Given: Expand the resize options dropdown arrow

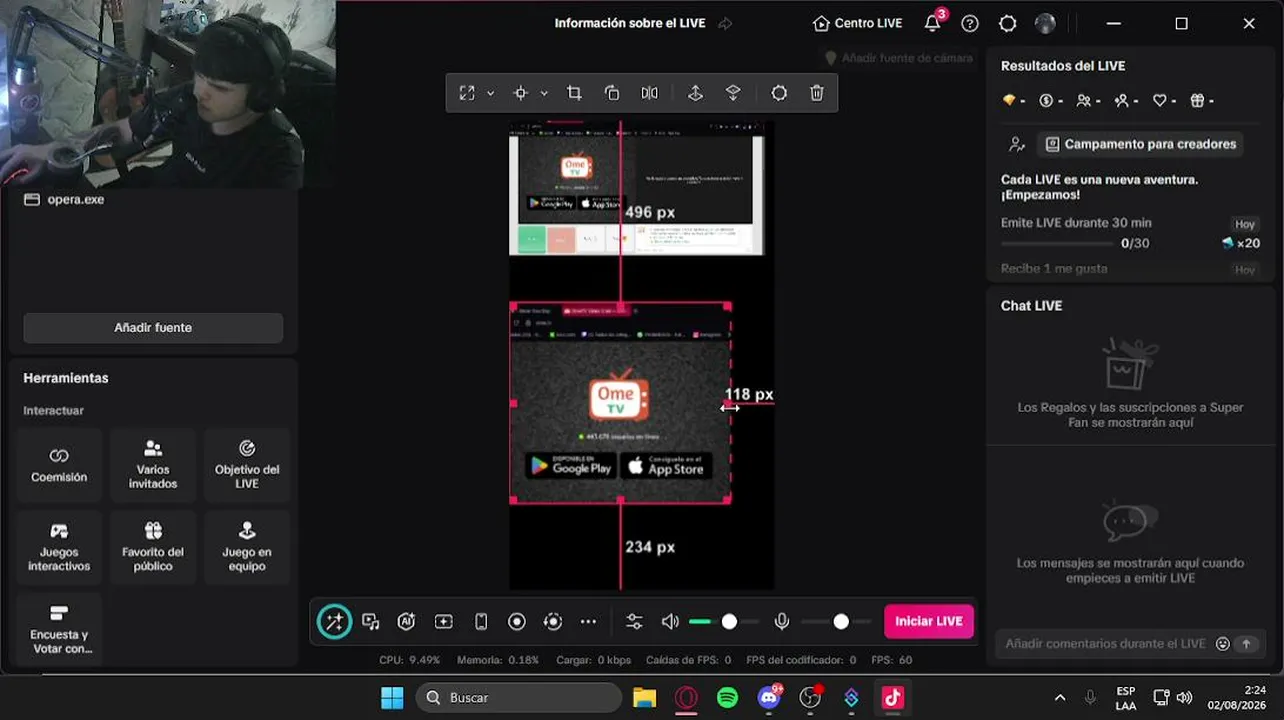Looking at the screenshot, I should (x=490, y=93).
